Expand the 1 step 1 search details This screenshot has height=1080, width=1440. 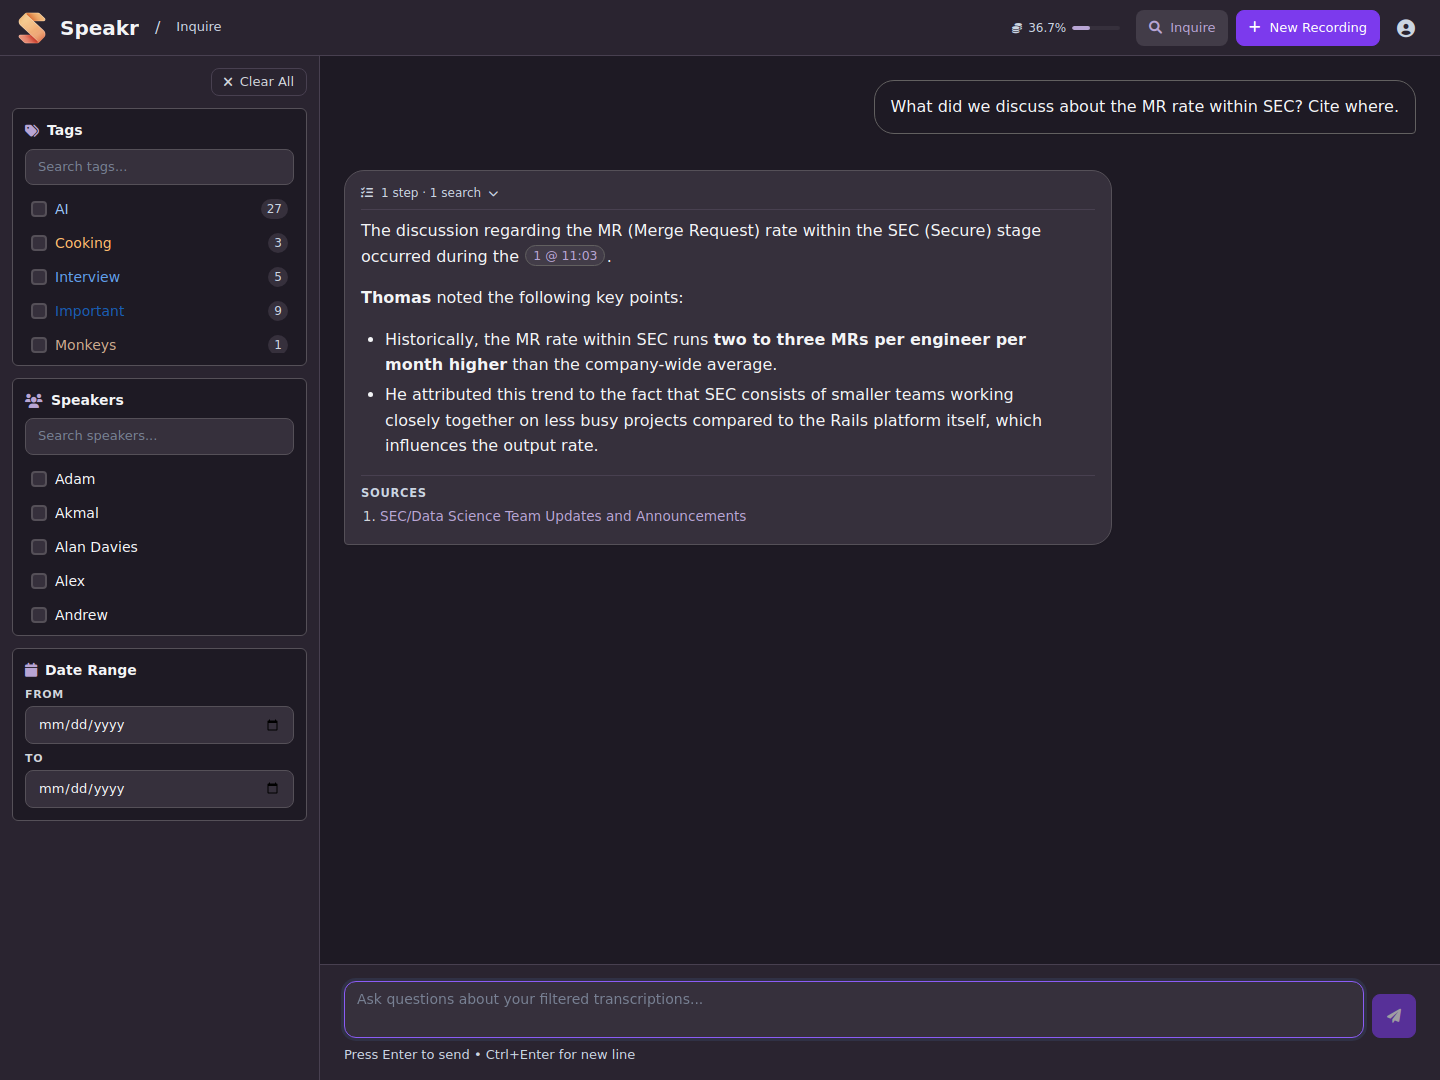click(430, 193)
